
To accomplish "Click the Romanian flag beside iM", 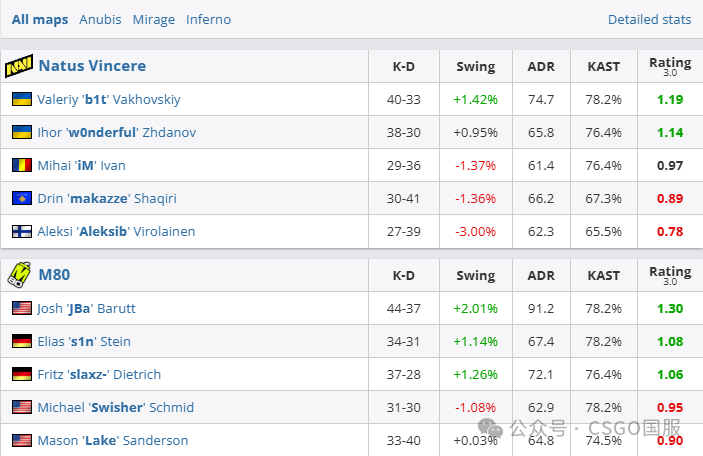I will (x=22, y=165).
